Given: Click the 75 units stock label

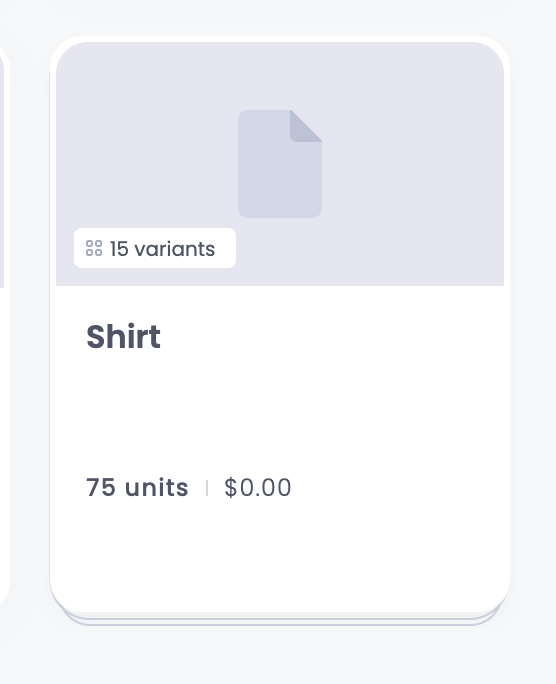Looking at the screenshot, I should [137, 487].
